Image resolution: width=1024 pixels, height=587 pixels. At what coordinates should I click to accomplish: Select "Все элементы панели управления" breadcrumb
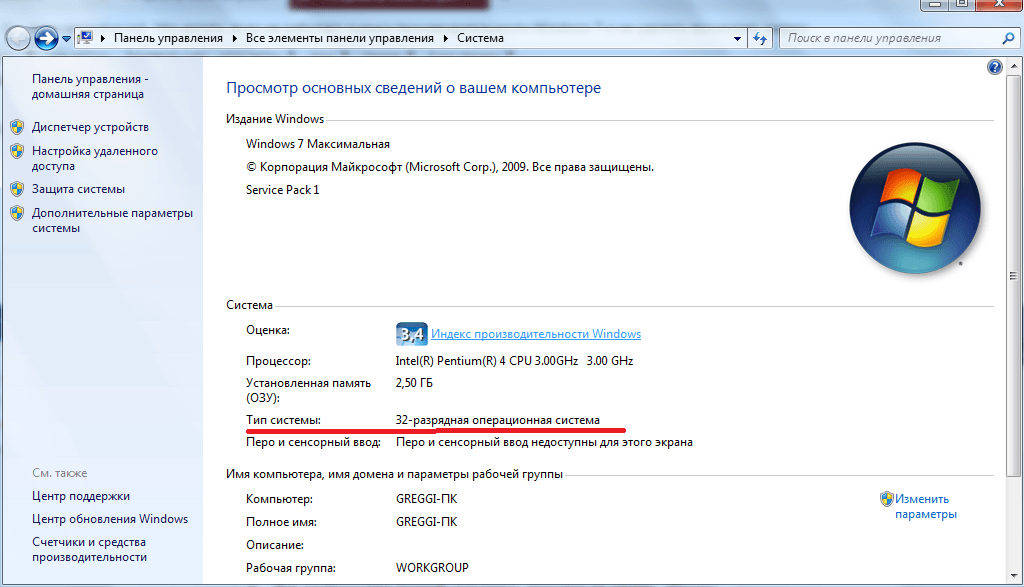pyautogui.click(x=340, y=39)
